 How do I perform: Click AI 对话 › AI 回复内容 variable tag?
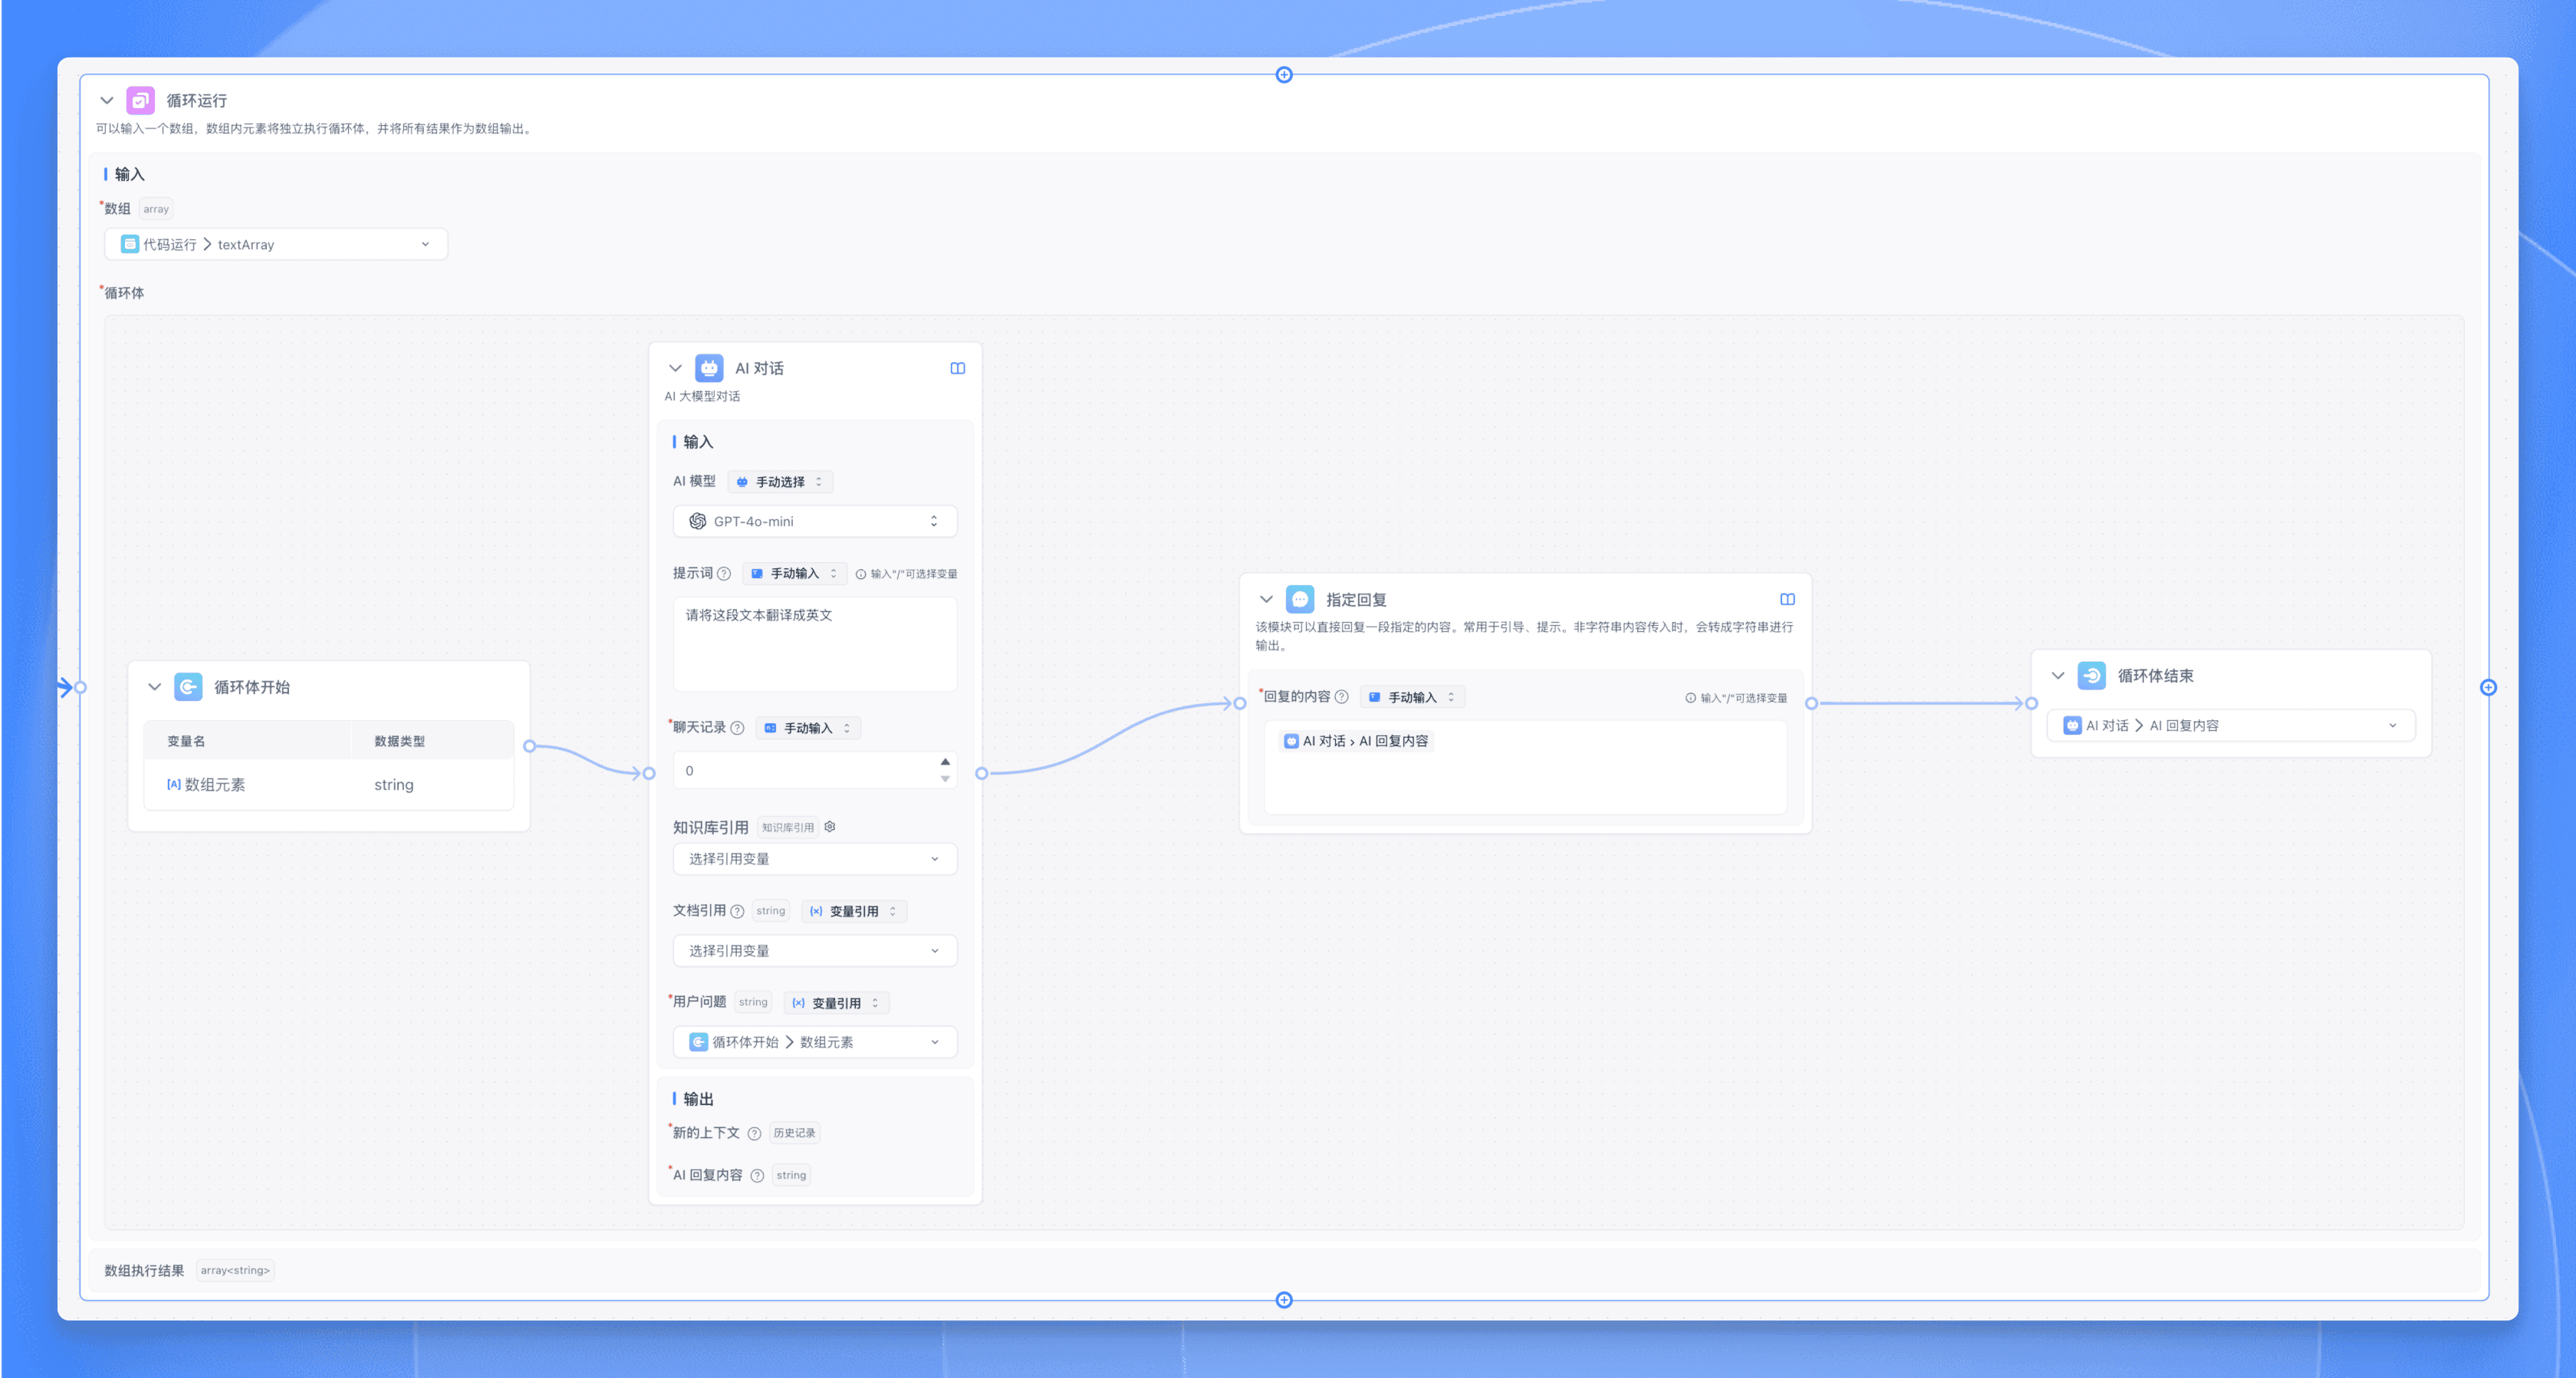point(1357,741)
